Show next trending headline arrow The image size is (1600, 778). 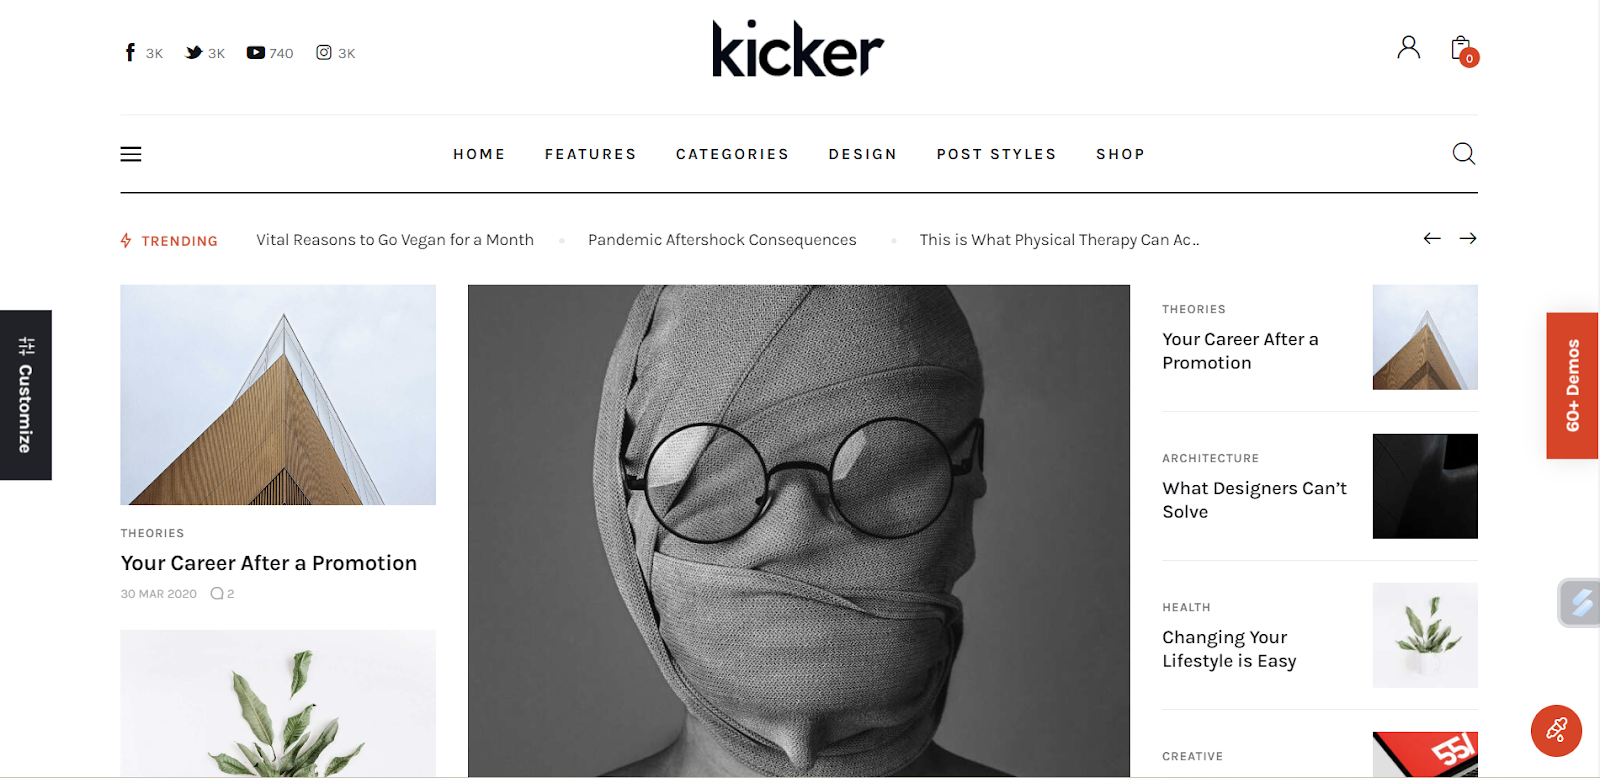coord(1468,238)
